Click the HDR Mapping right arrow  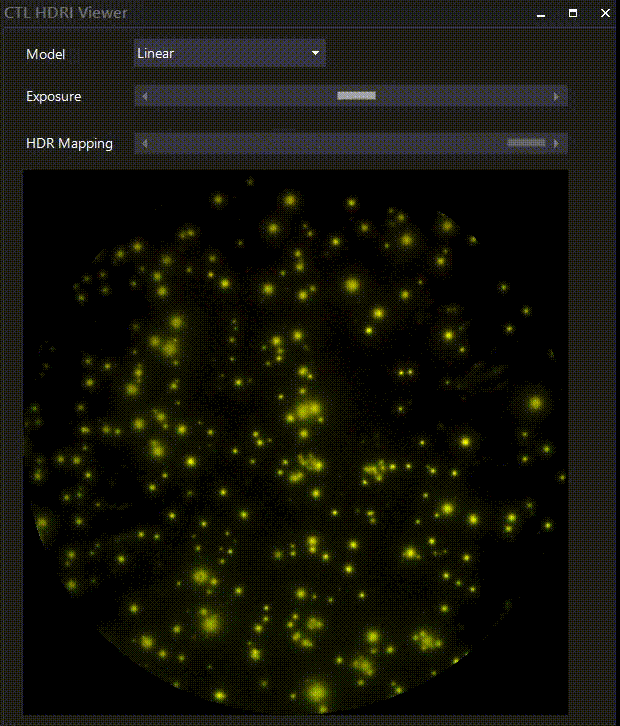tap(556, 144)
